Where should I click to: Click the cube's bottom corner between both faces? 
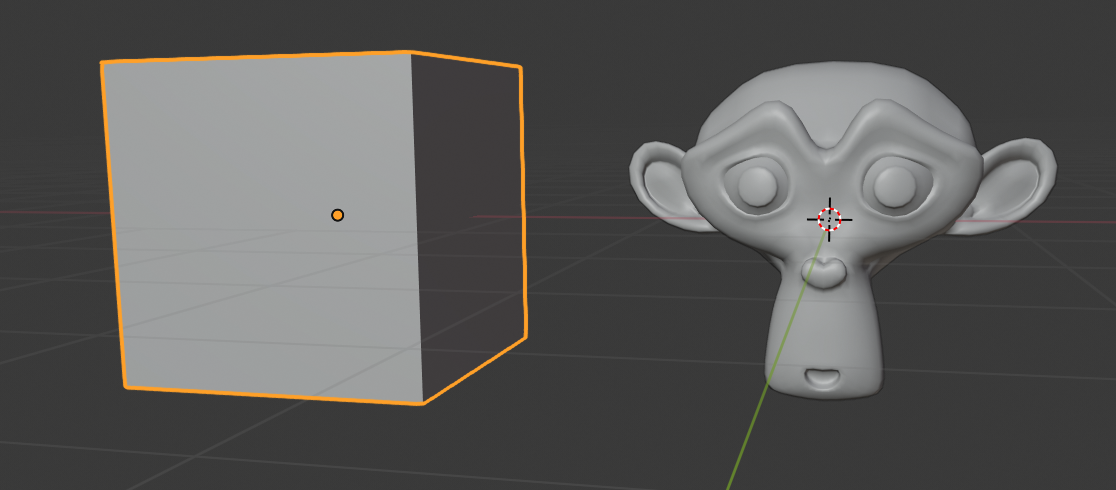point(424,403)
